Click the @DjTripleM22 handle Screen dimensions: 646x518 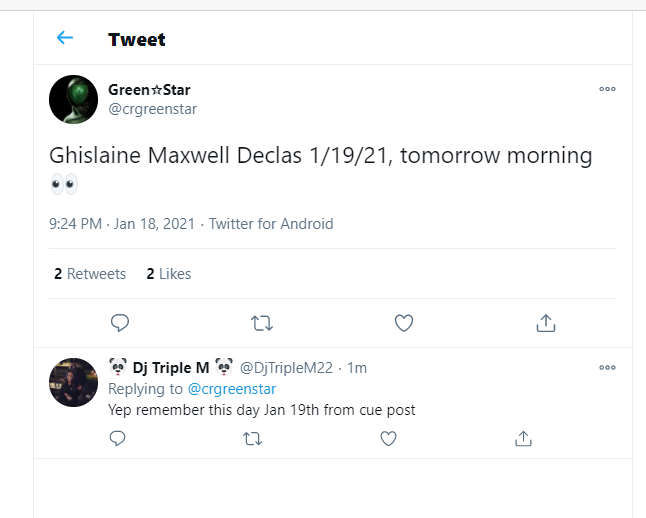click(286, 368)
